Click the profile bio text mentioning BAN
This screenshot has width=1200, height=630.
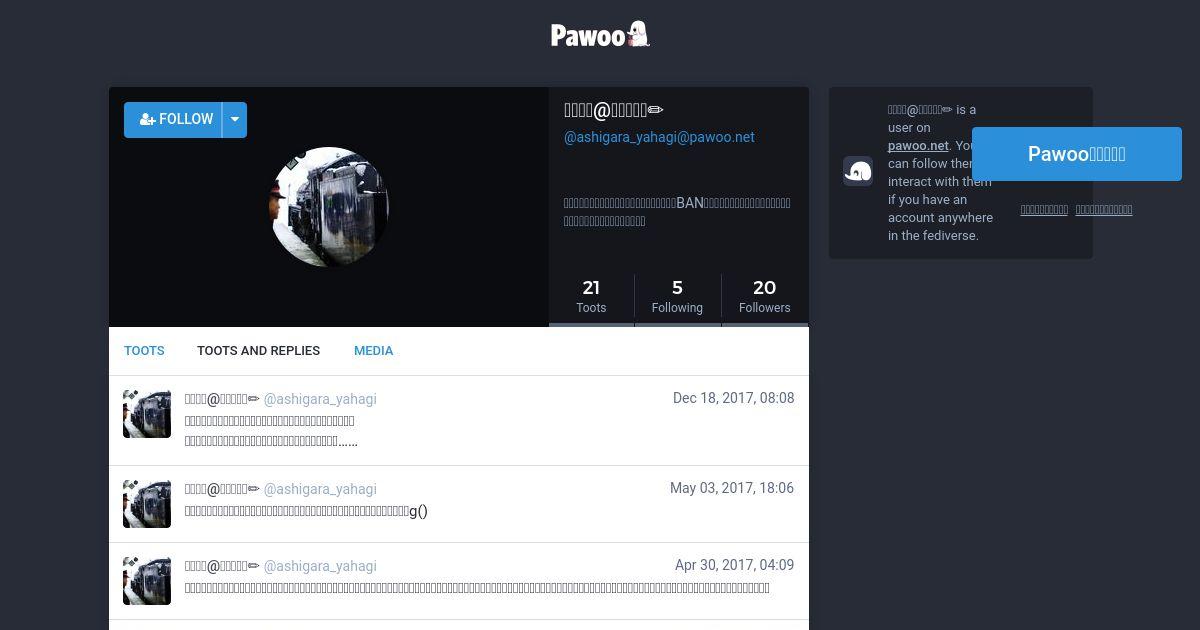(x=677, y=212)
